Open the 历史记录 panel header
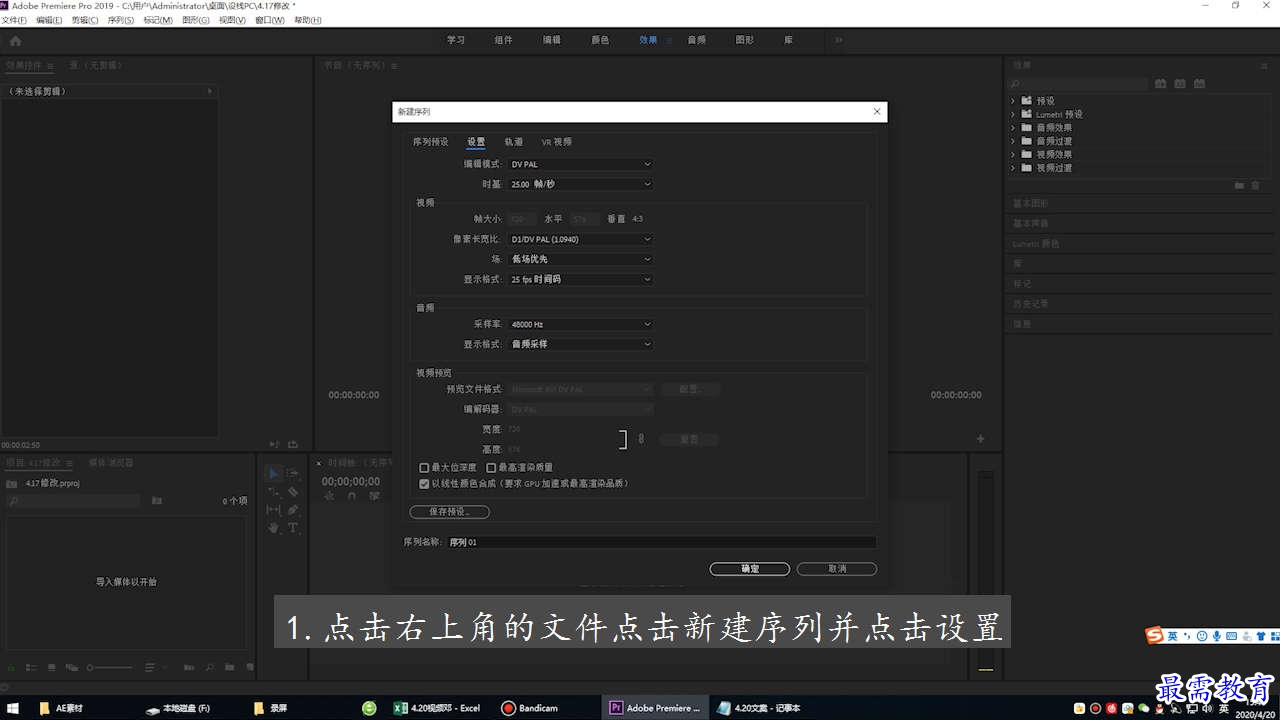Image resolution: width=1280 pixels, height=720 pixels. click(x=1030, y=303)
